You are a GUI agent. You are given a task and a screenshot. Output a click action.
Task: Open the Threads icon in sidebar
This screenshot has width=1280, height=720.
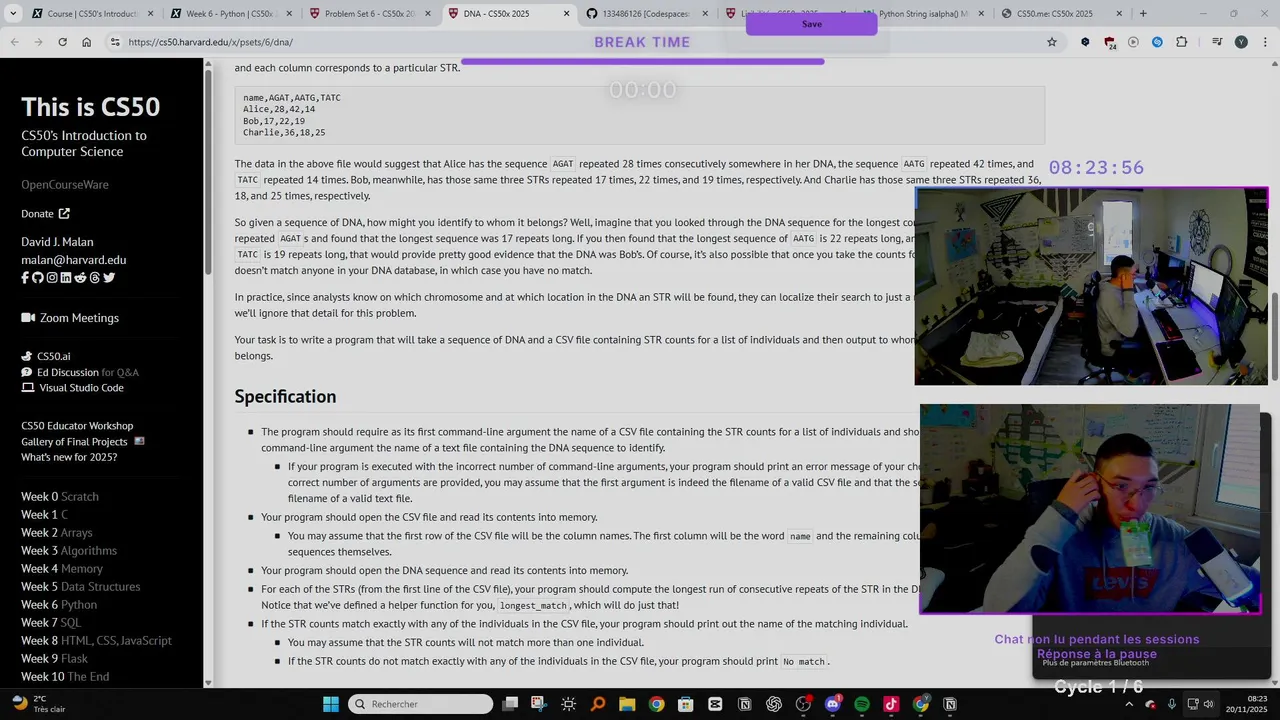94,277
